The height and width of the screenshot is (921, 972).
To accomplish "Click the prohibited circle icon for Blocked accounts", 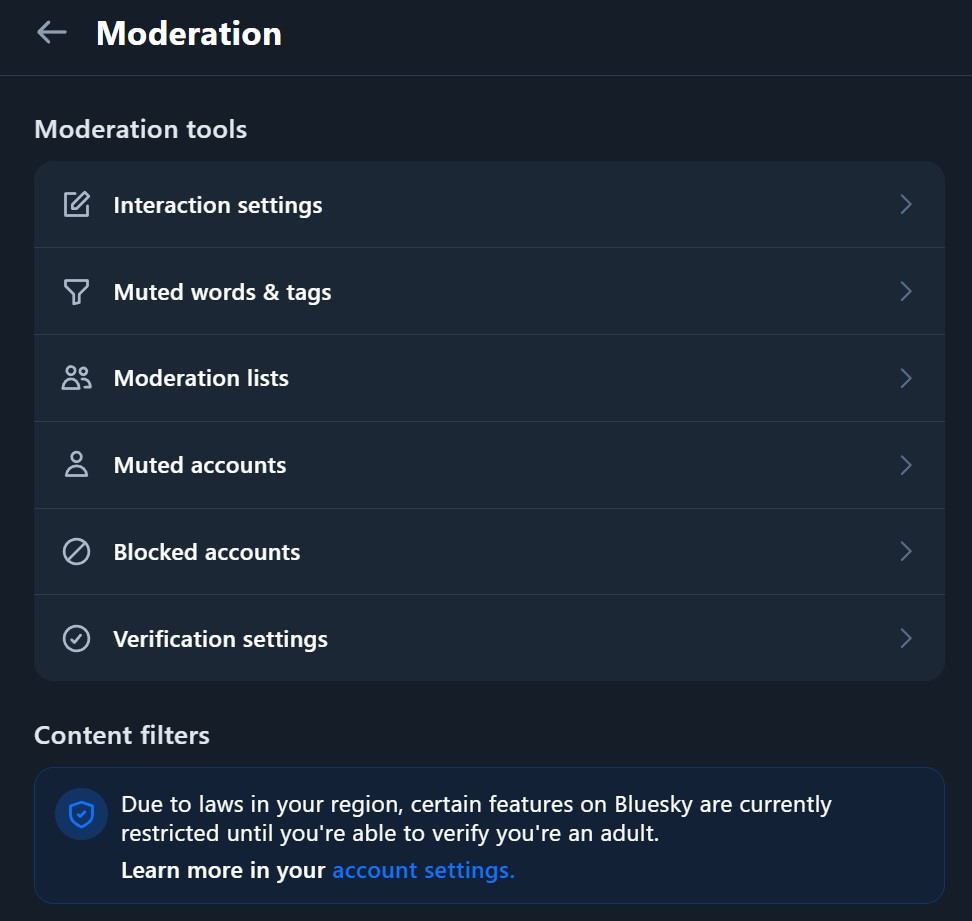I will tap(77, 552).
